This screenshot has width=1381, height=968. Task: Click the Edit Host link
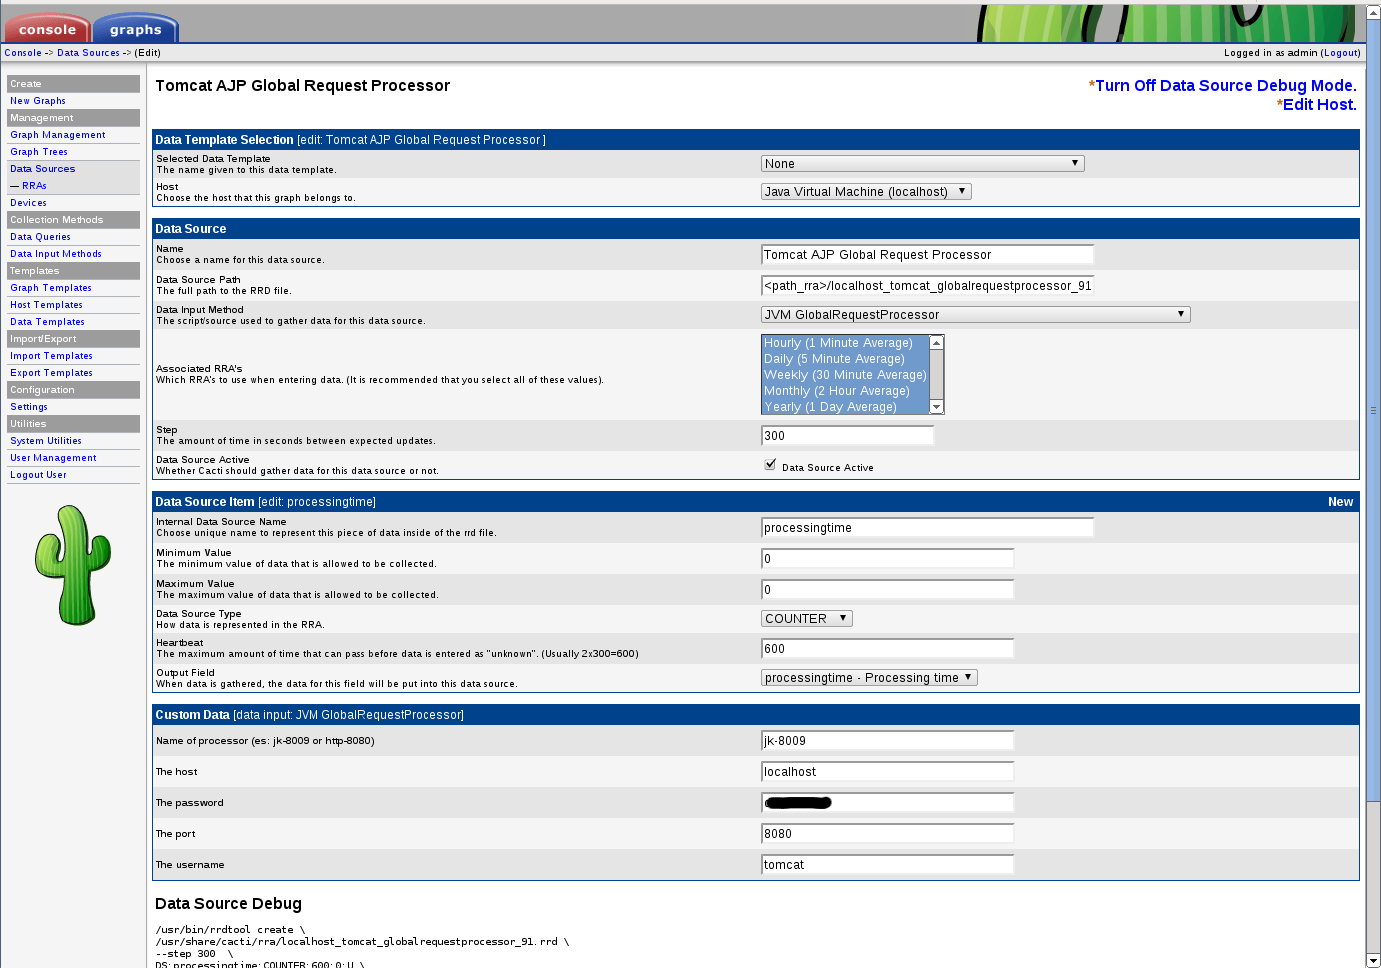(x=1320, y=105)
